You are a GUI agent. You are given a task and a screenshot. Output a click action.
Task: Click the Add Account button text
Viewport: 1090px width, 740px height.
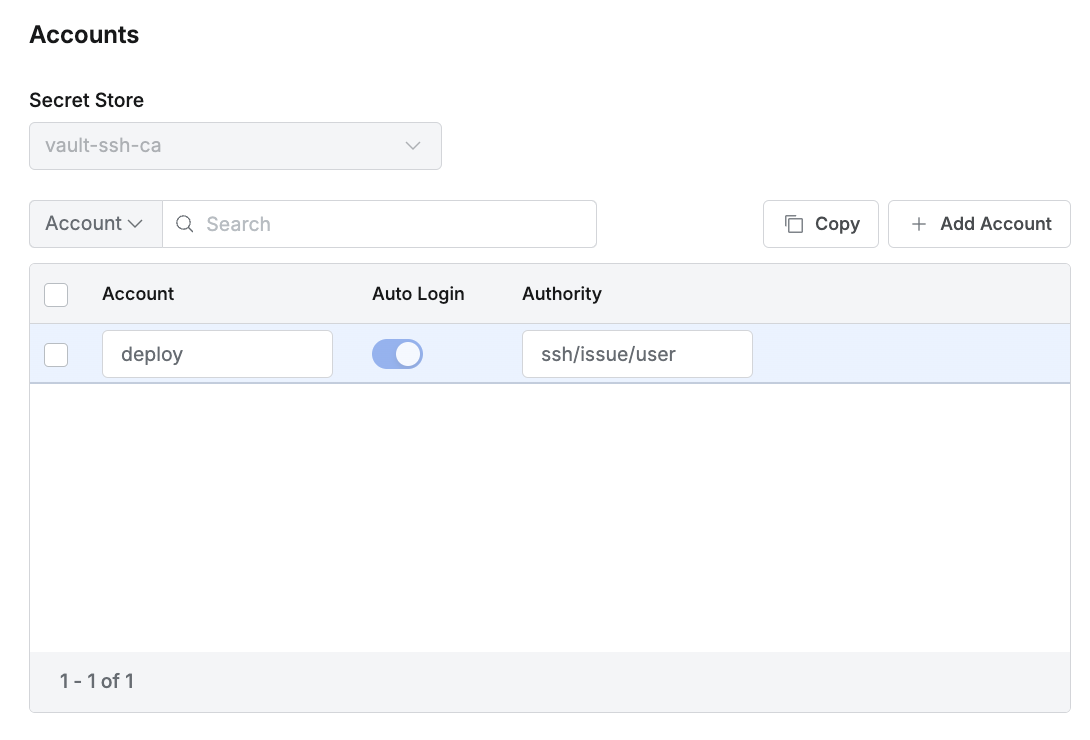[x=995, y=224]
